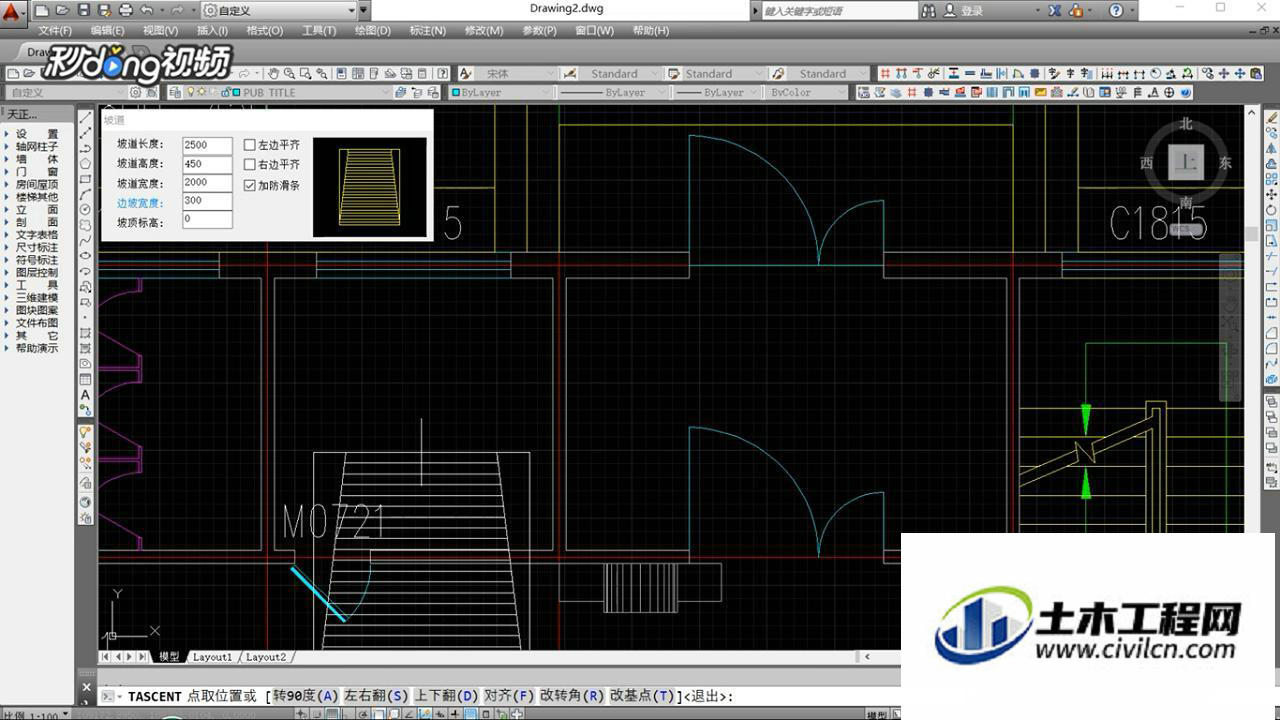
Task: Open the 绘图(D) menu
Action: coord(373,30)
